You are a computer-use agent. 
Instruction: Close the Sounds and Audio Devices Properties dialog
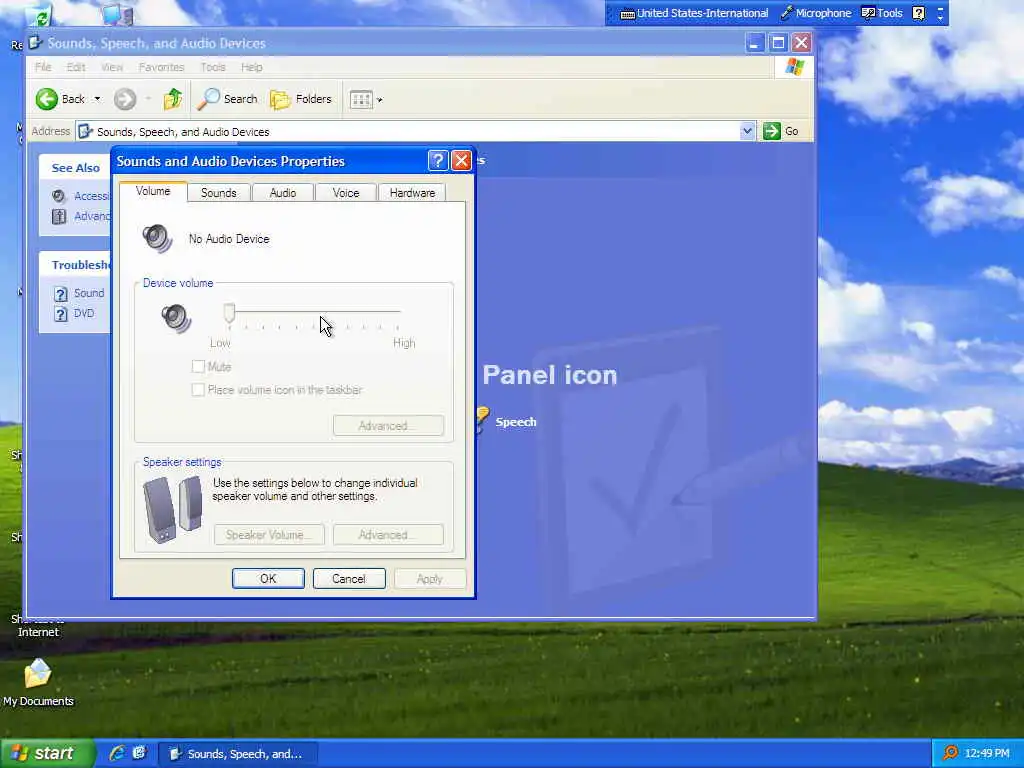coord(461,161)
